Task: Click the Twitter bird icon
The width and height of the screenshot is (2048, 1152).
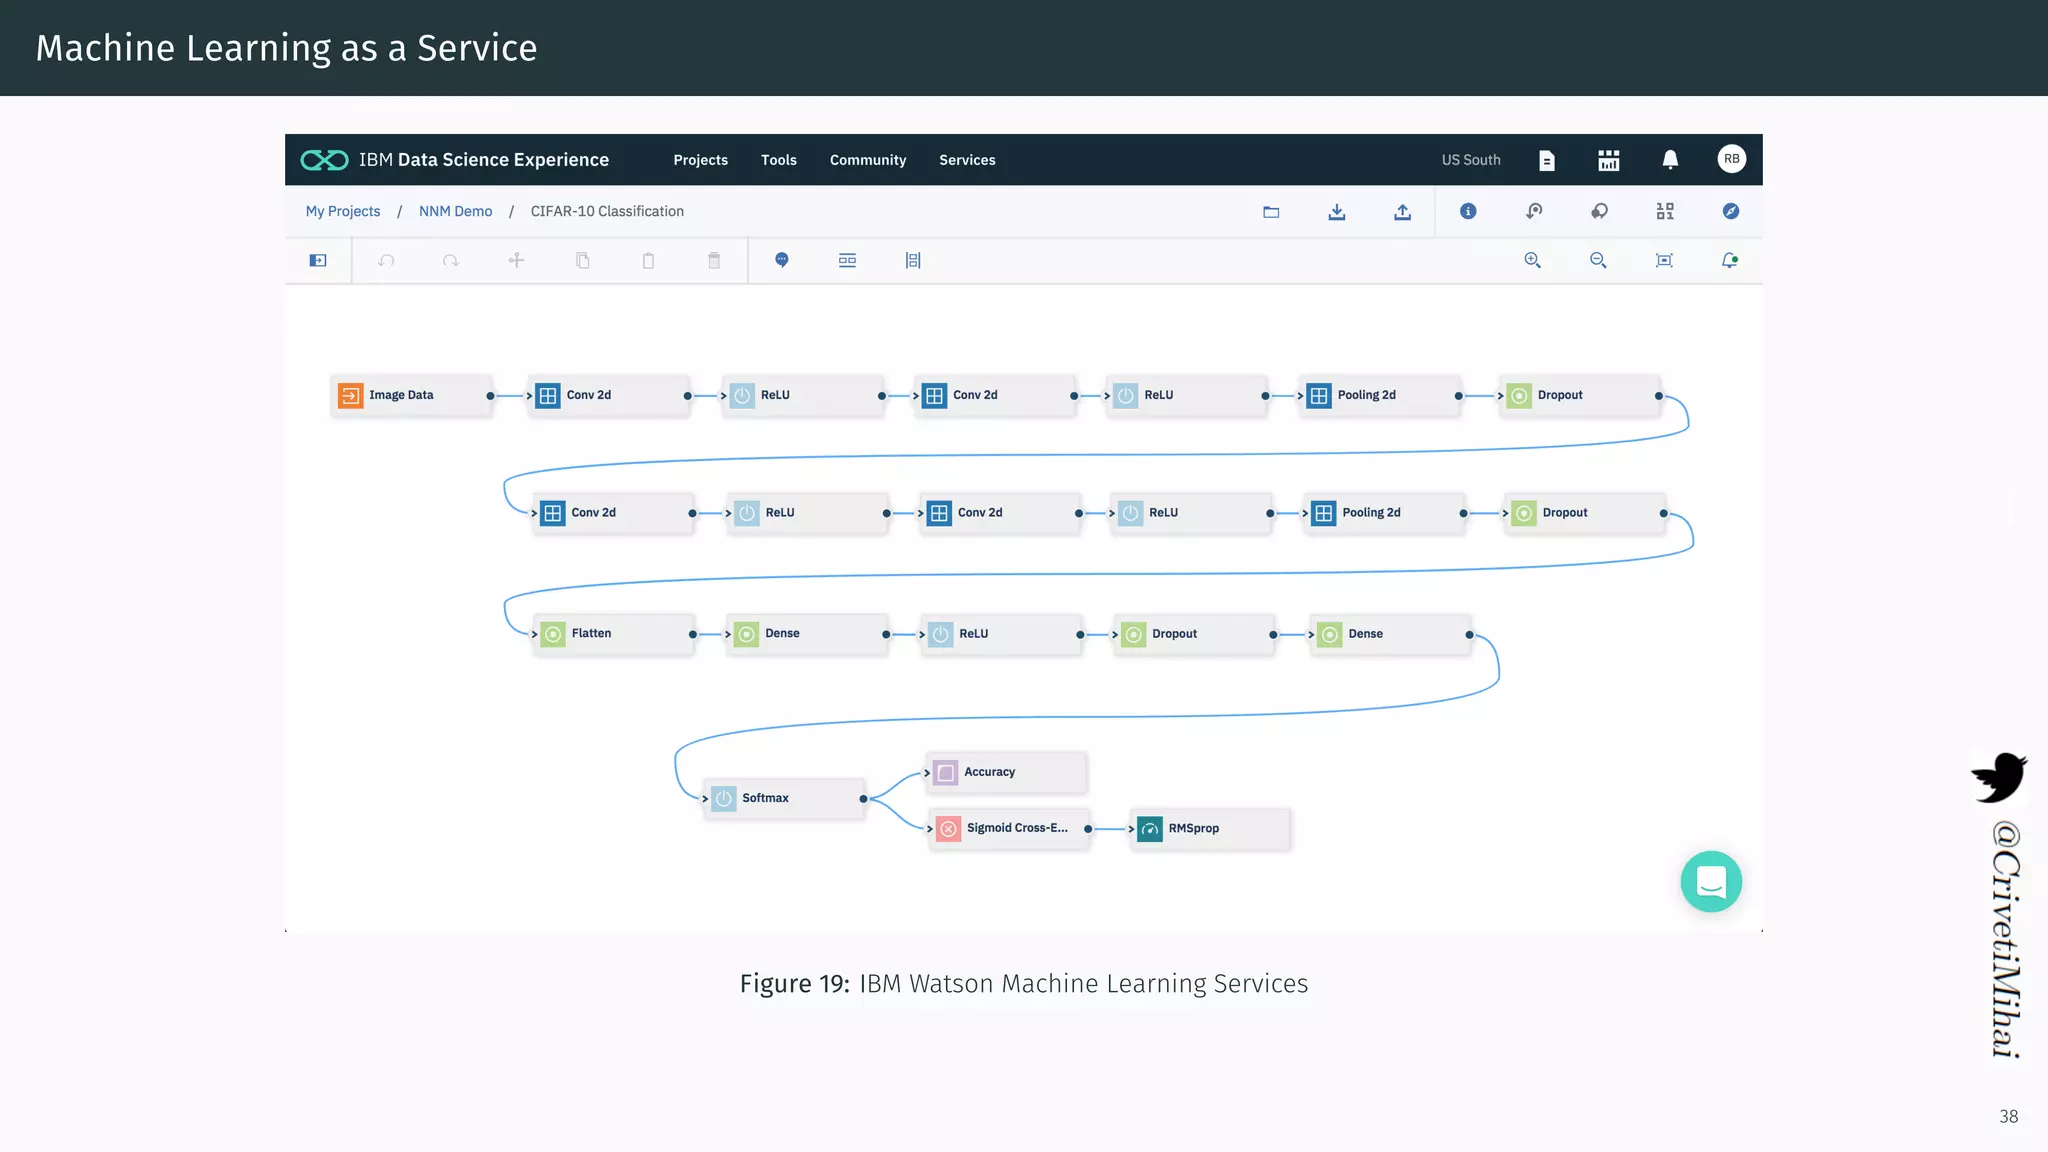Action: coord(1999,777)
